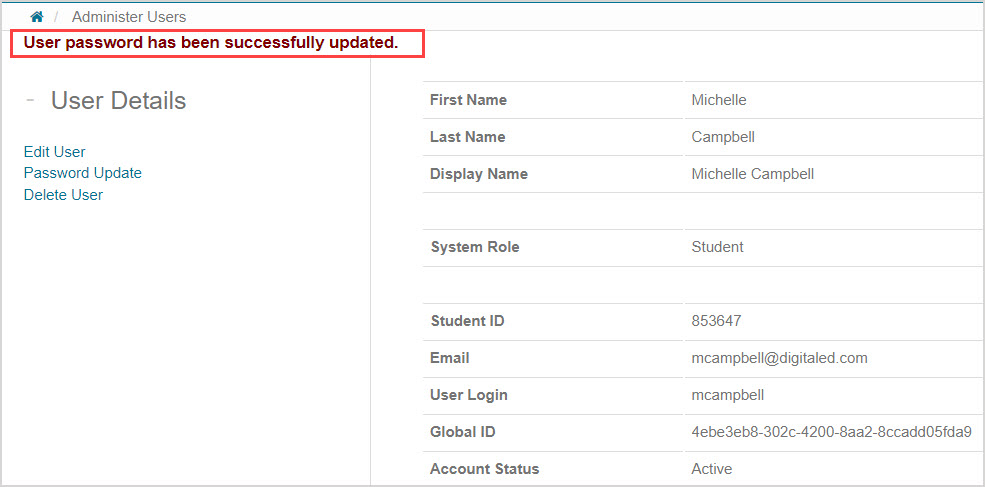The height and width of the screenshot is (487, 985).
Task: Open the Administer Users breadcrumb
Action: tap(128, 17)
